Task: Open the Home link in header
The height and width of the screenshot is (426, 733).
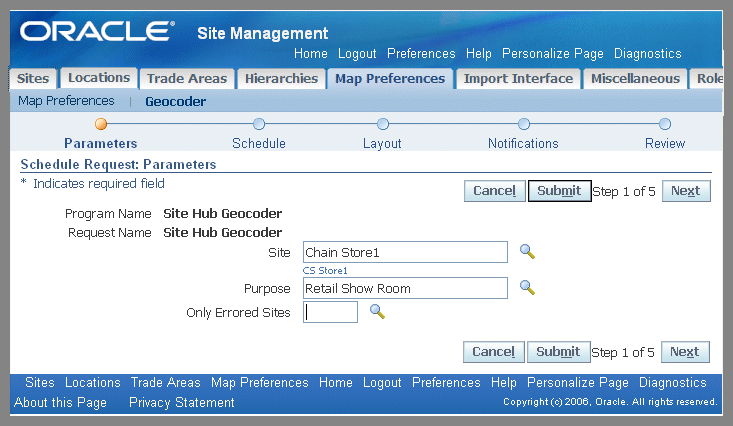Action: point(310,53)
